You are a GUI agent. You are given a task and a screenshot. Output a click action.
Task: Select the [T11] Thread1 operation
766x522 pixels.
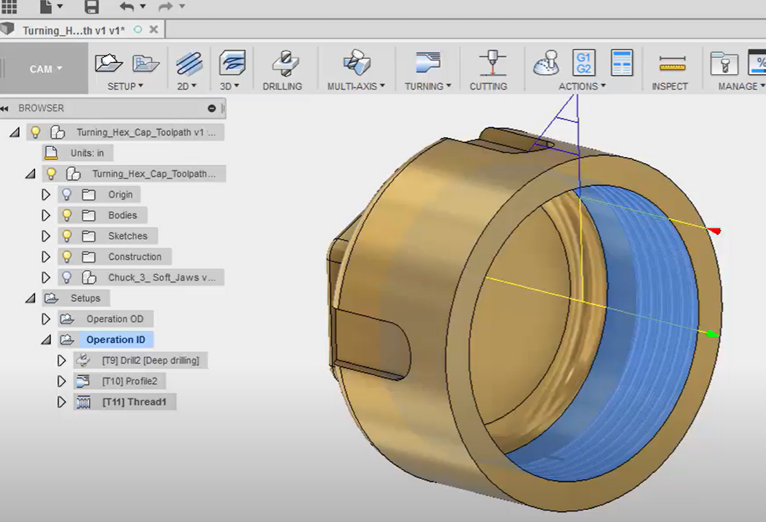(x=125, y=402)
